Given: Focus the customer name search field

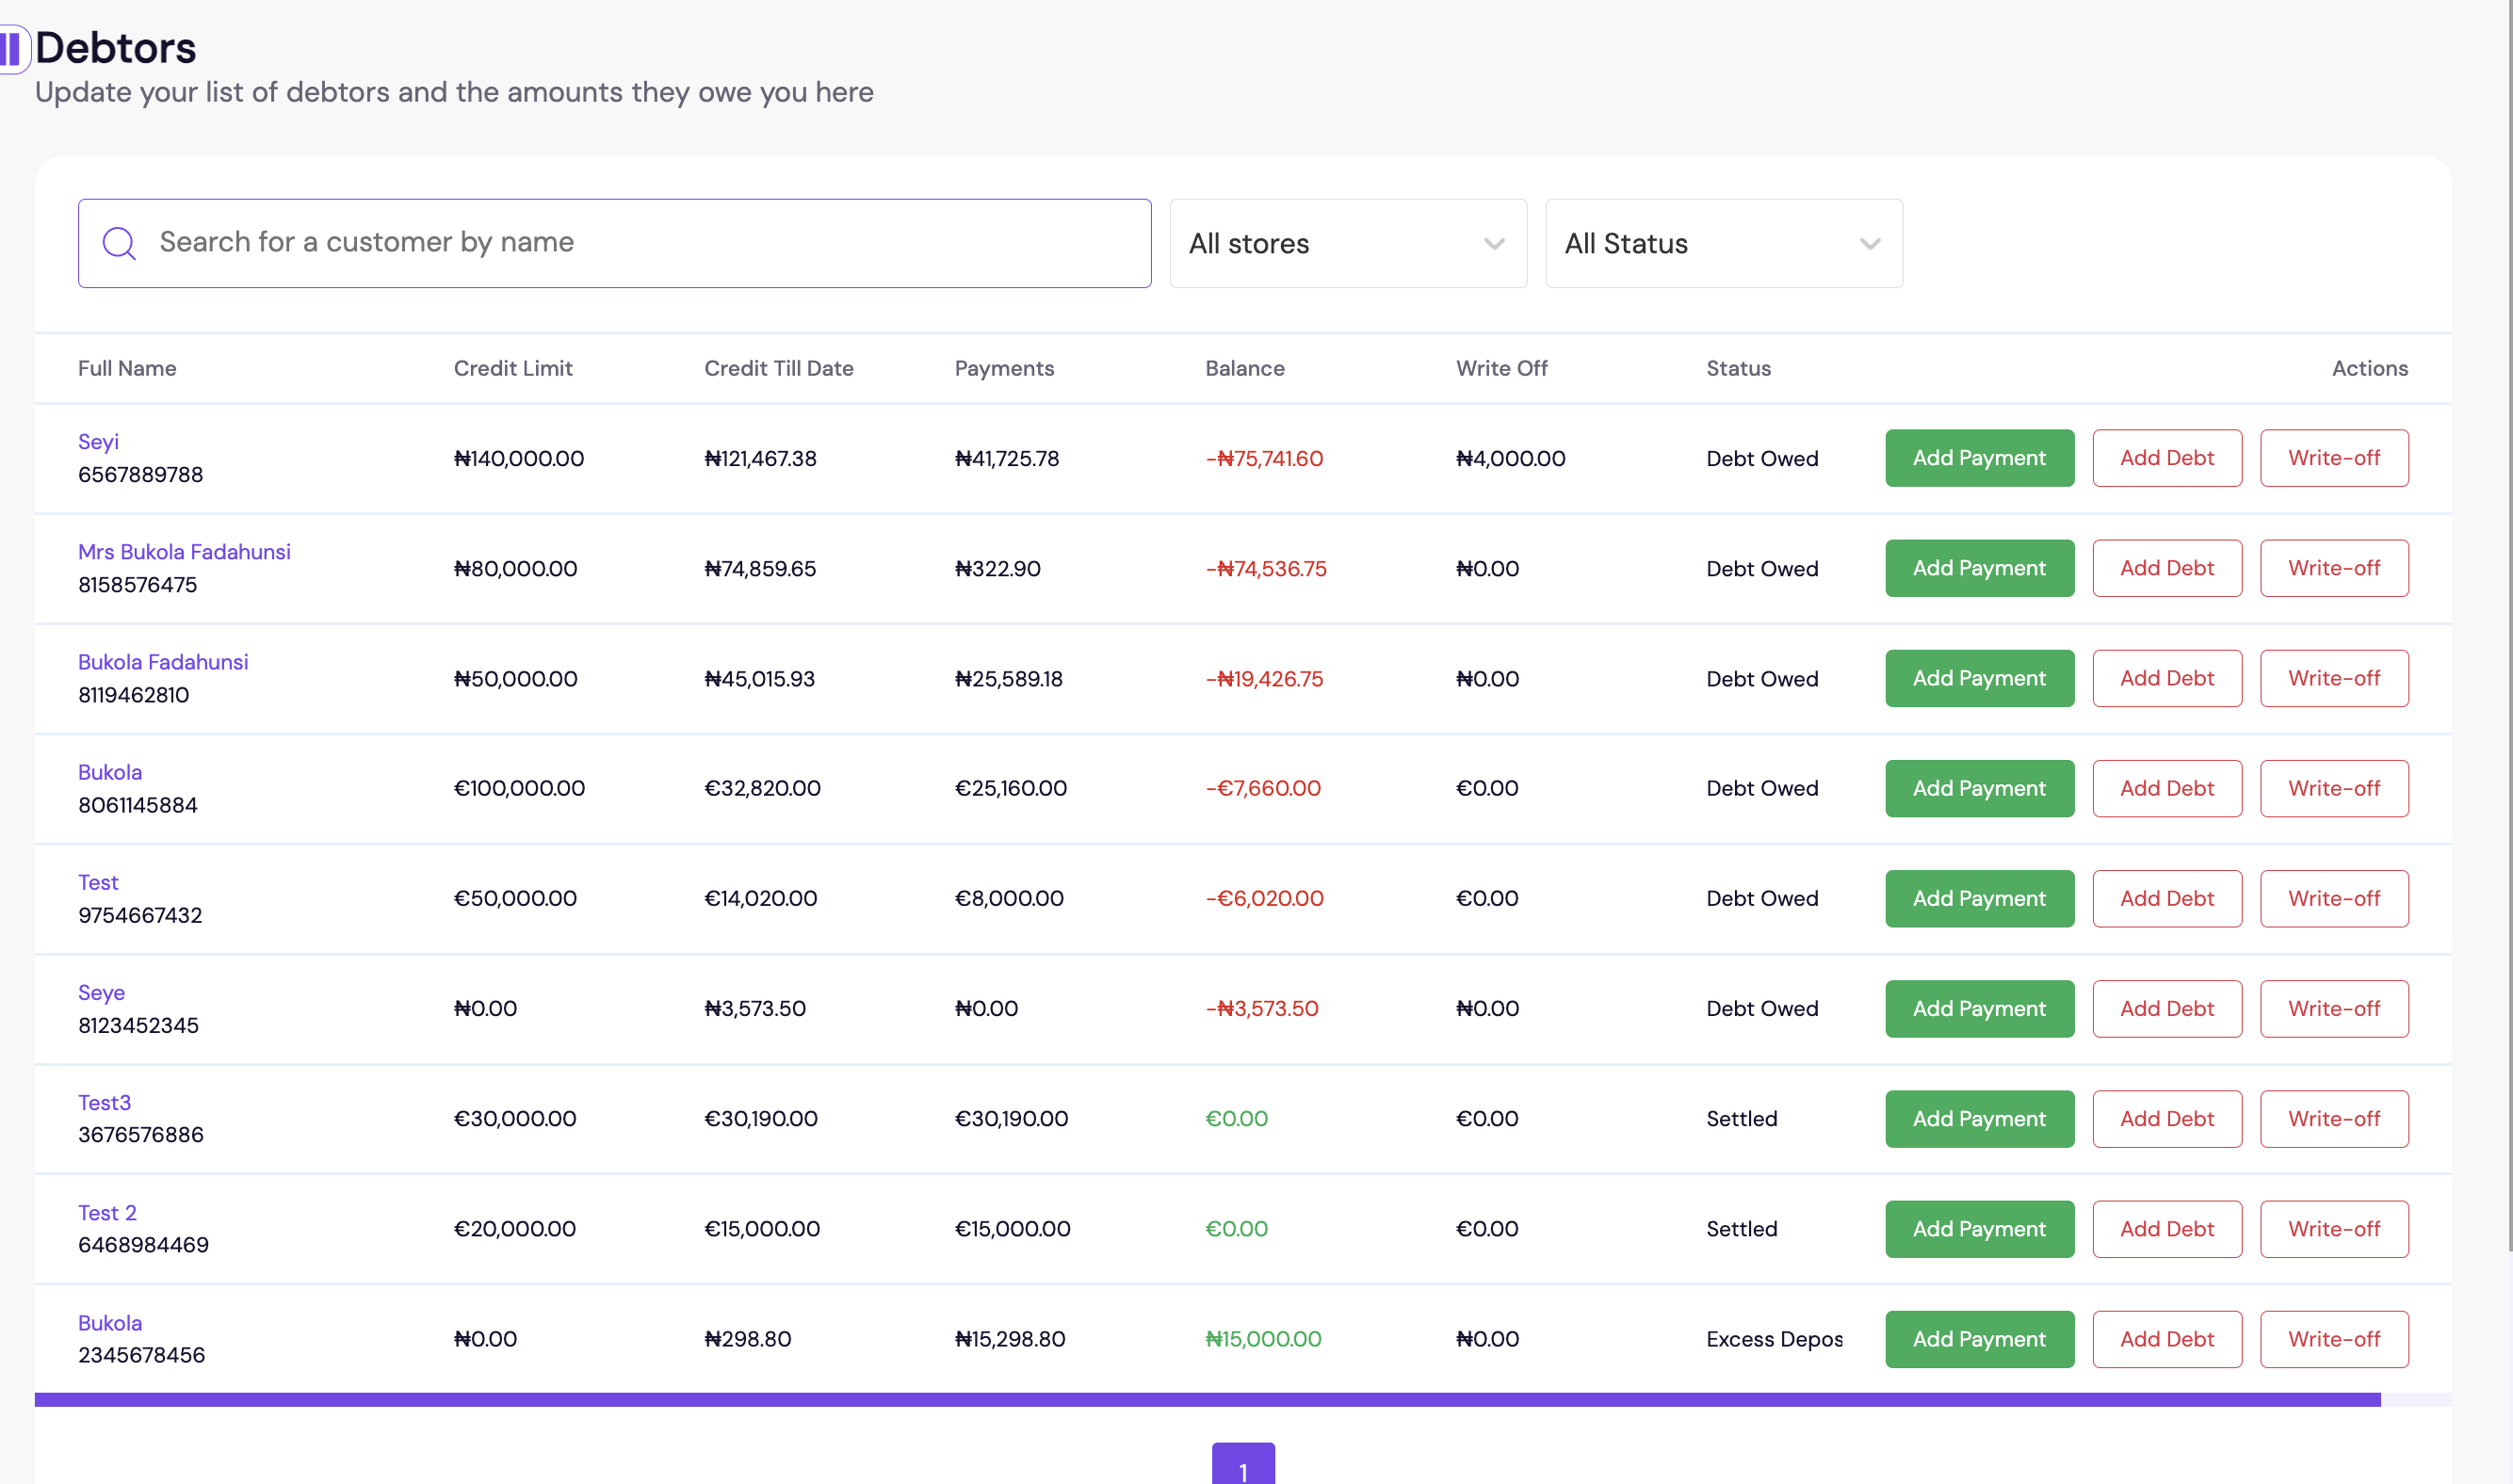Looking at the screenshot, I should click(x=640, y=243).
